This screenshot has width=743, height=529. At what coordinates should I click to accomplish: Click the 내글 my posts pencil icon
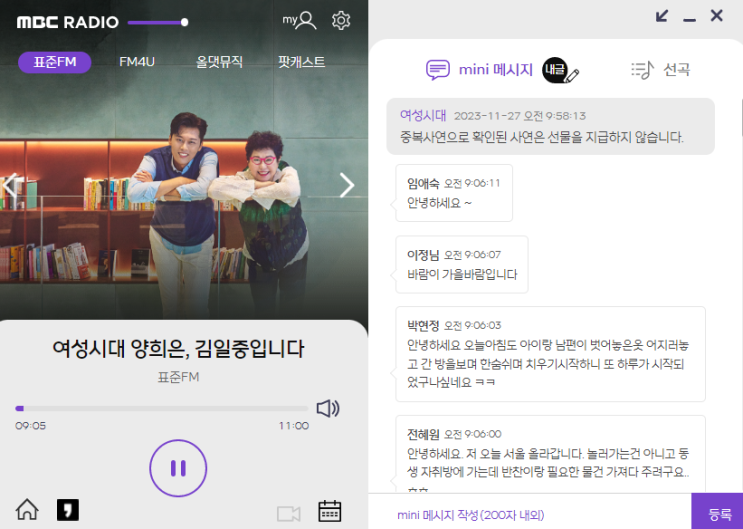(561, 70)
